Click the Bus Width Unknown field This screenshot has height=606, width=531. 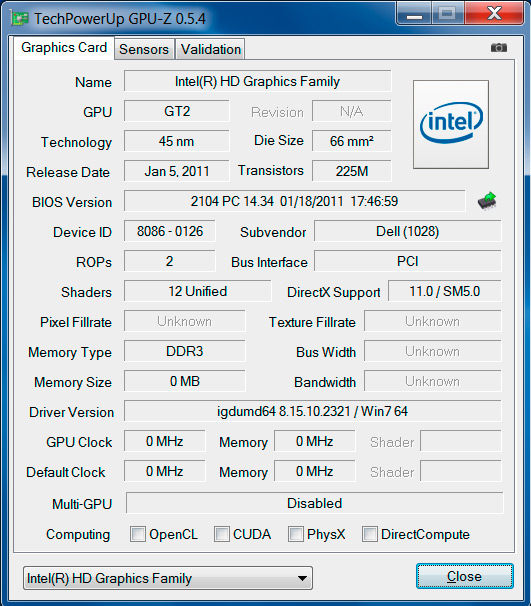[x=432, y=351]
